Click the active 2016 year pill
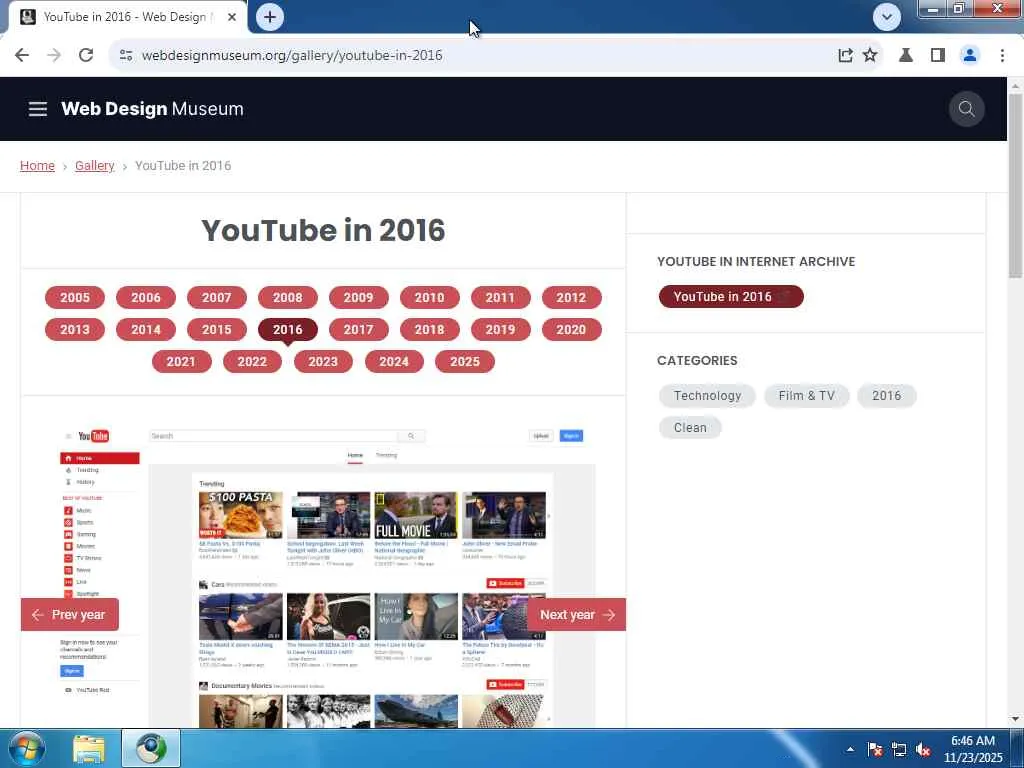 [x=287, y=330]
